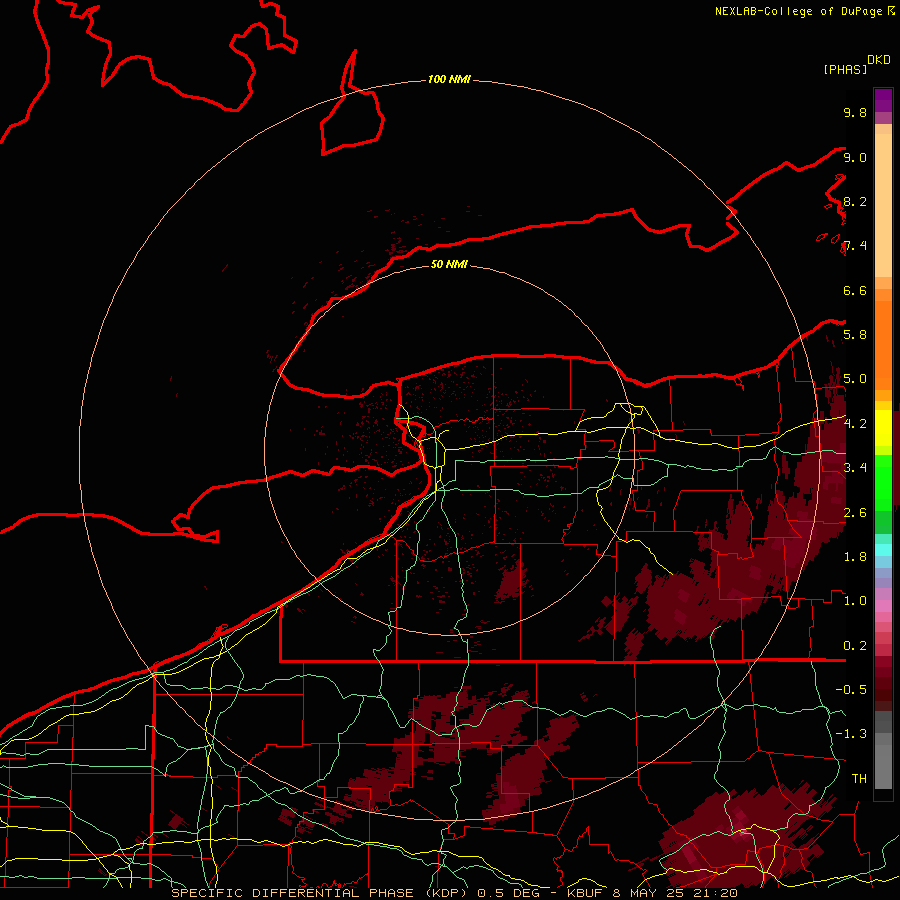
Task: Click the 1.8 legend value
Action: coord(855,556)
